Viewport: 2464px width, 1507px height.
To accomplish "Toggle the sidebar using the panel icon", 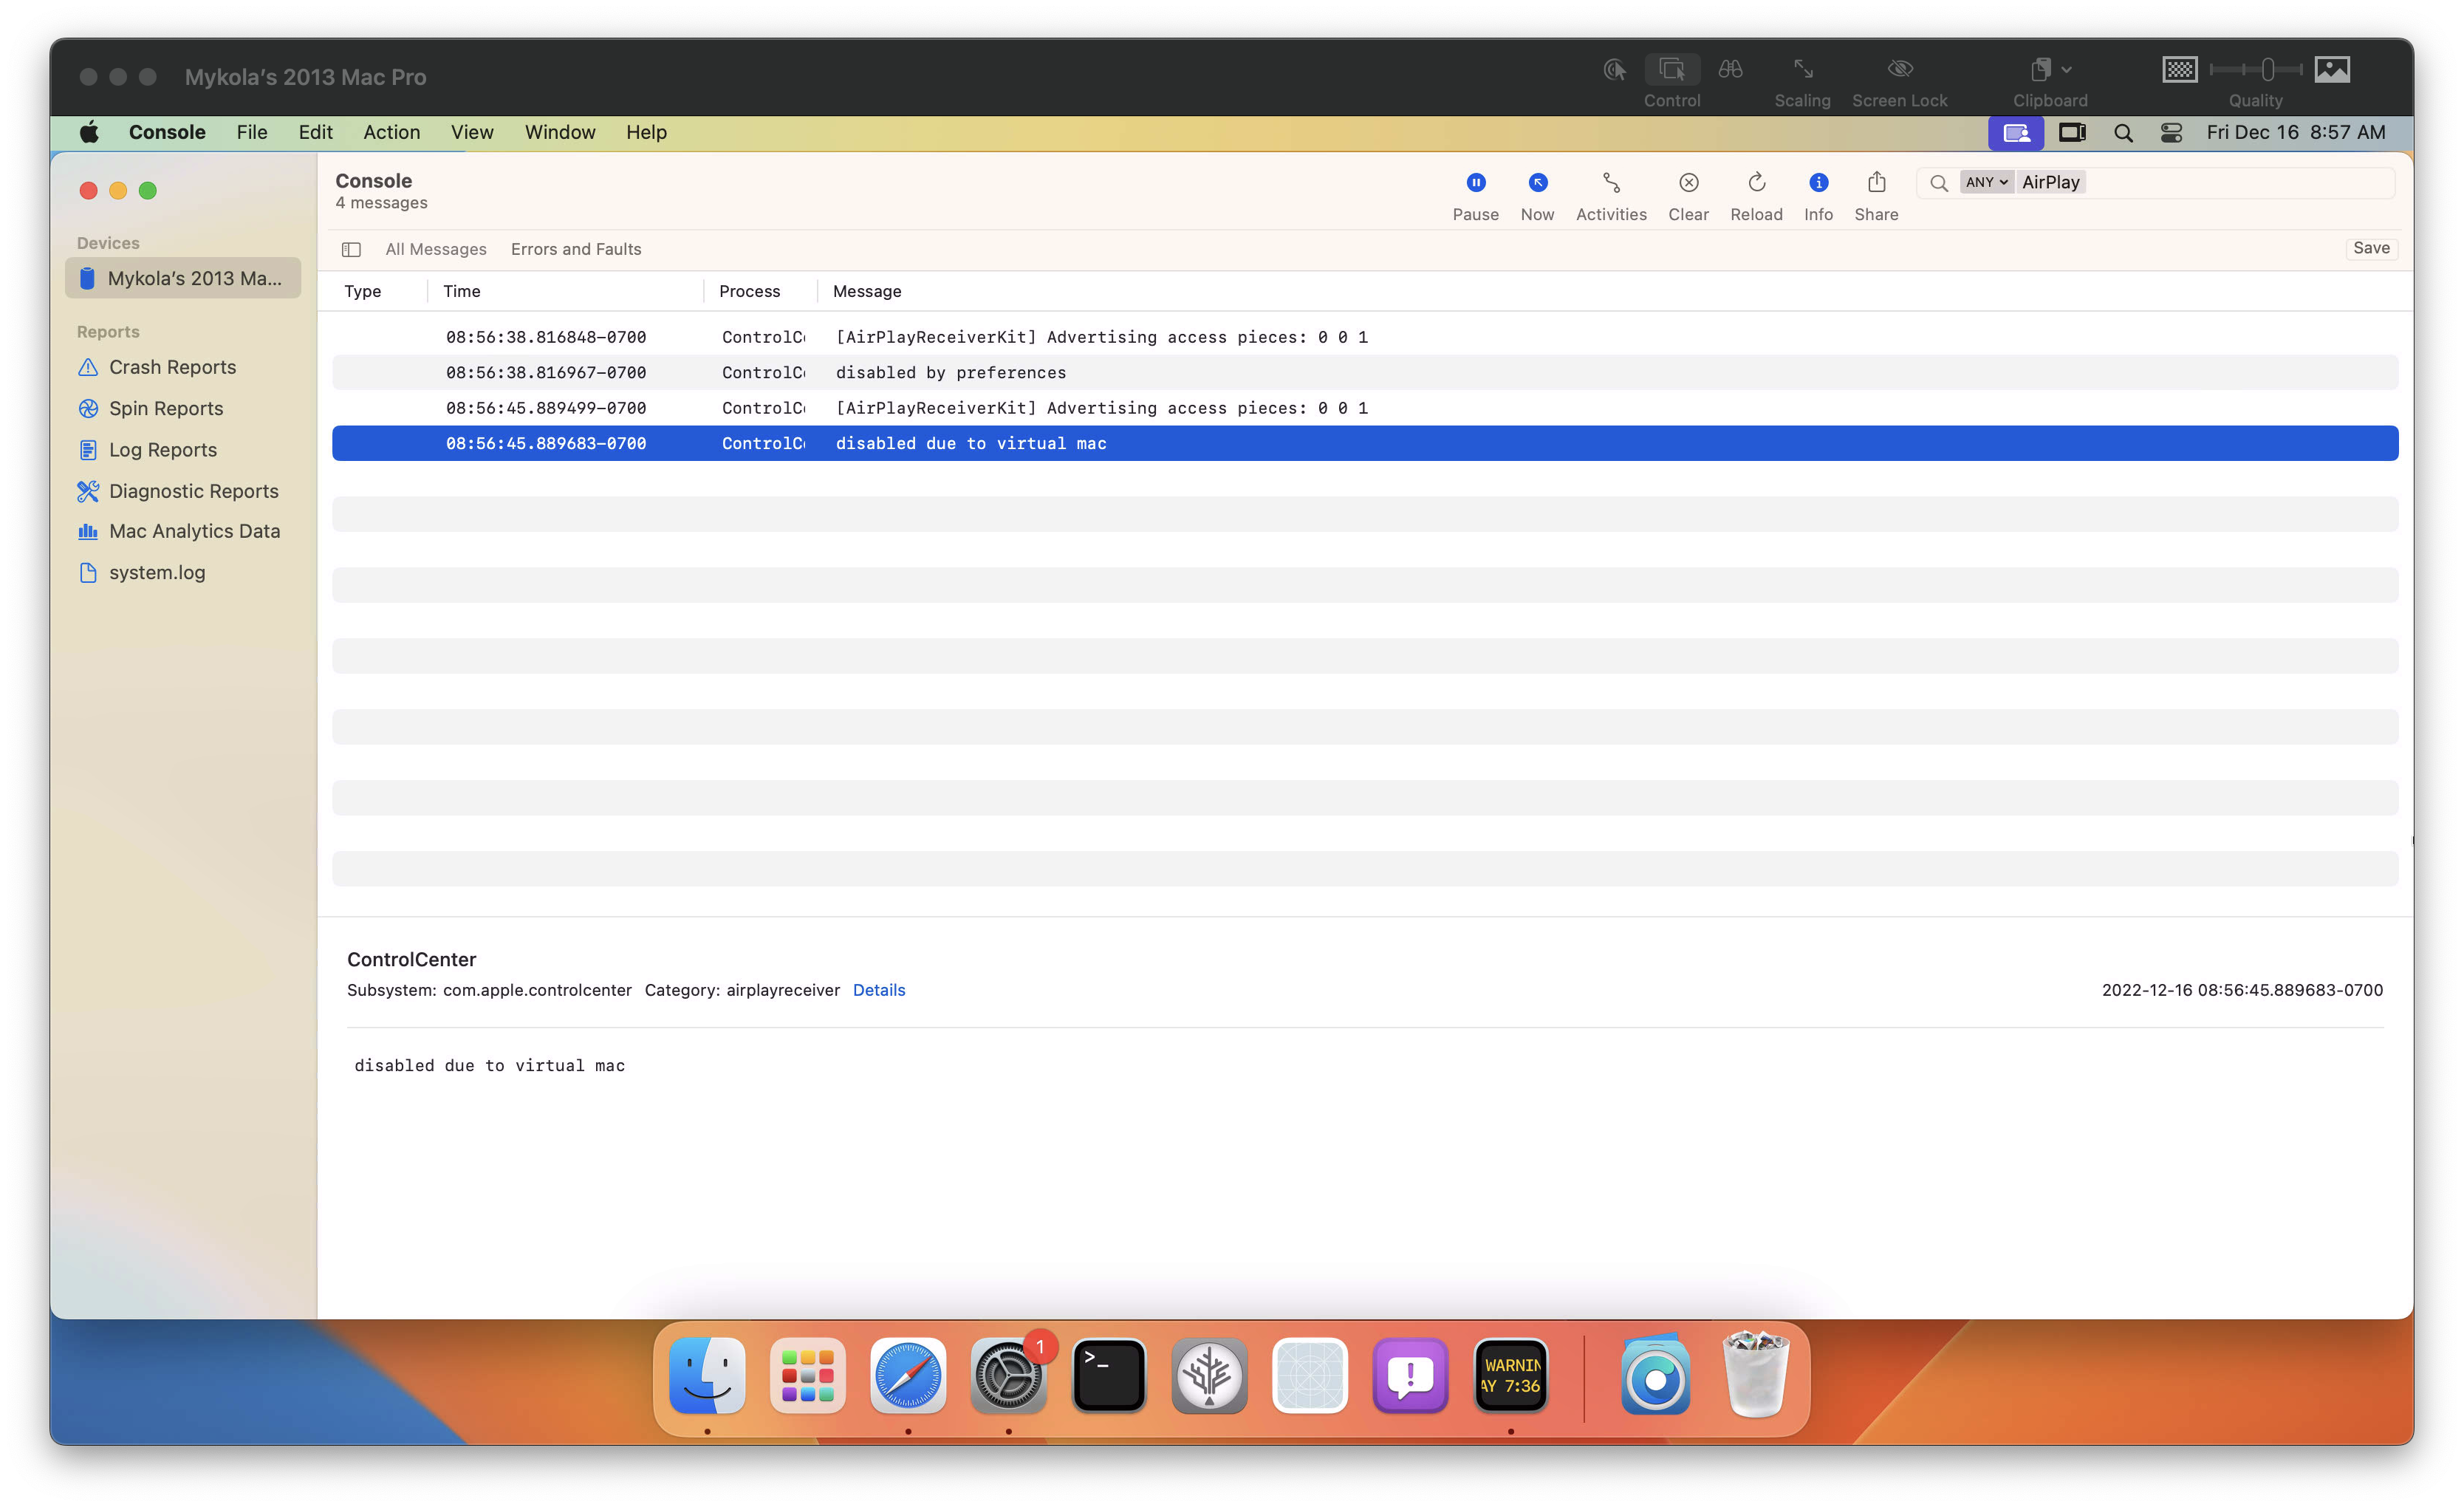I will [351, 249].
